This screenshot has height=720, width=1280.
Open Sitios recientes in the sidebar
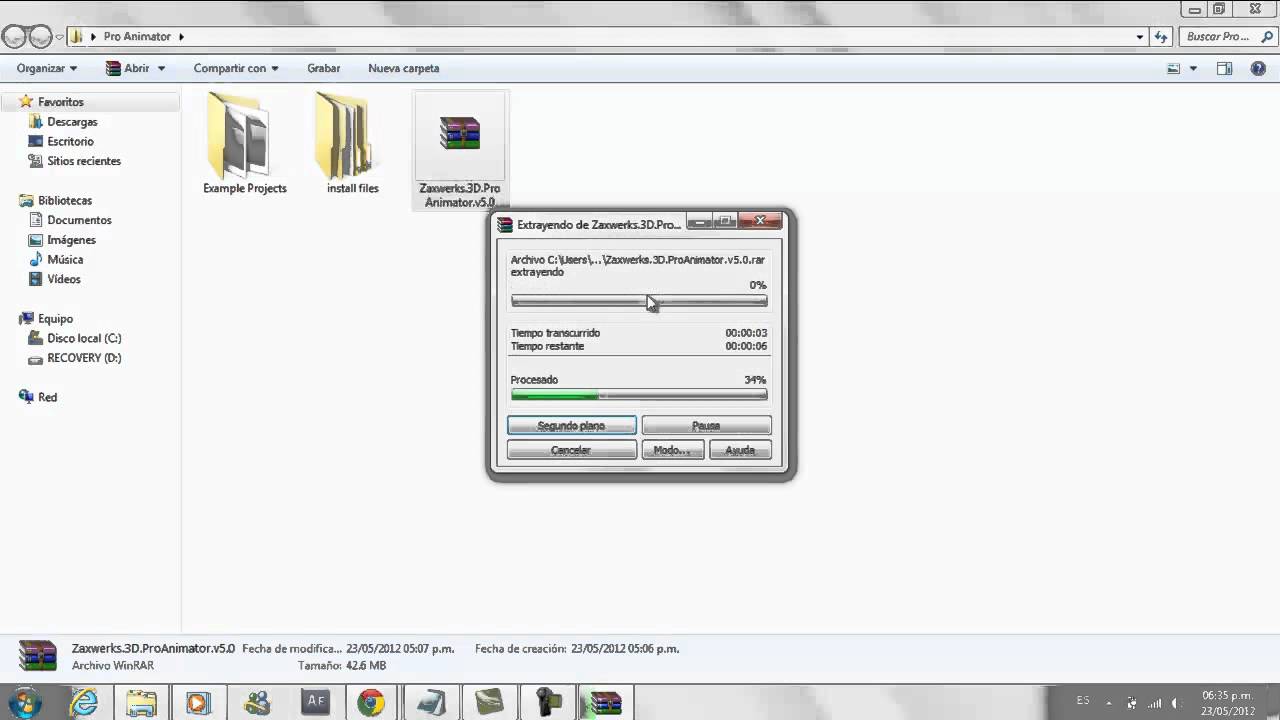coord(84,161)
